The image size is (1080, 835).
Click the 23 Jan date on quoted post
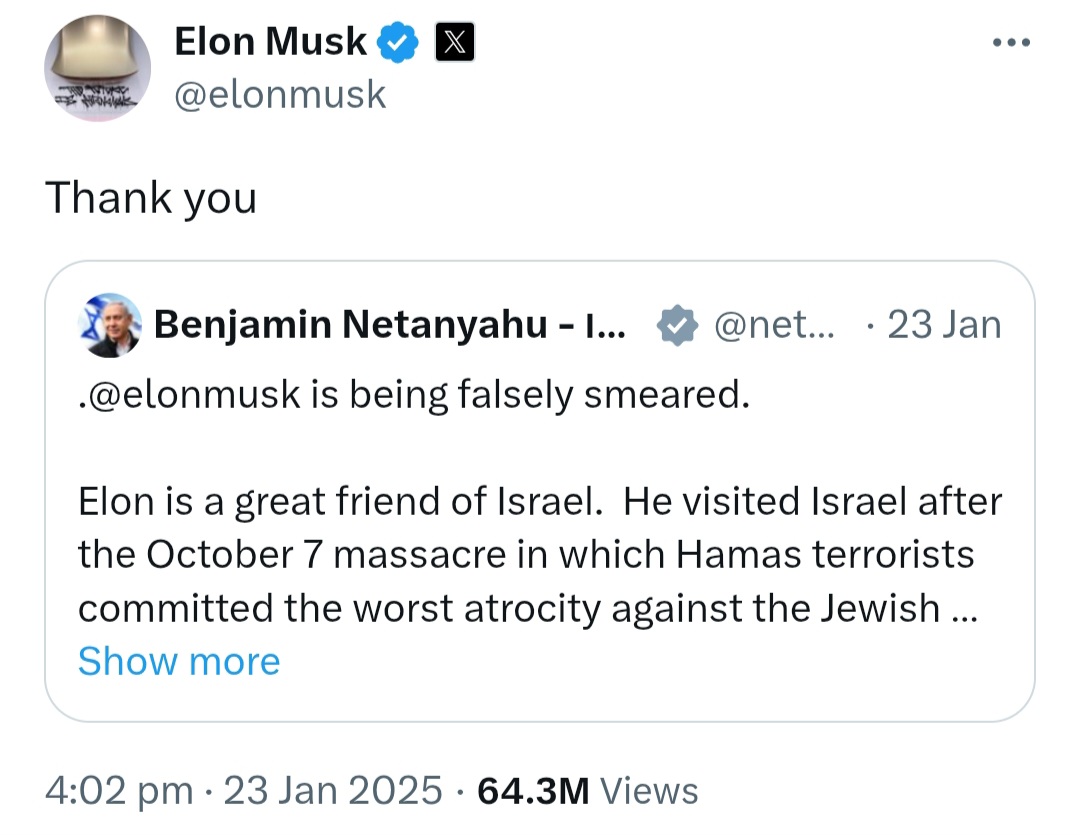tap(944, 324)
